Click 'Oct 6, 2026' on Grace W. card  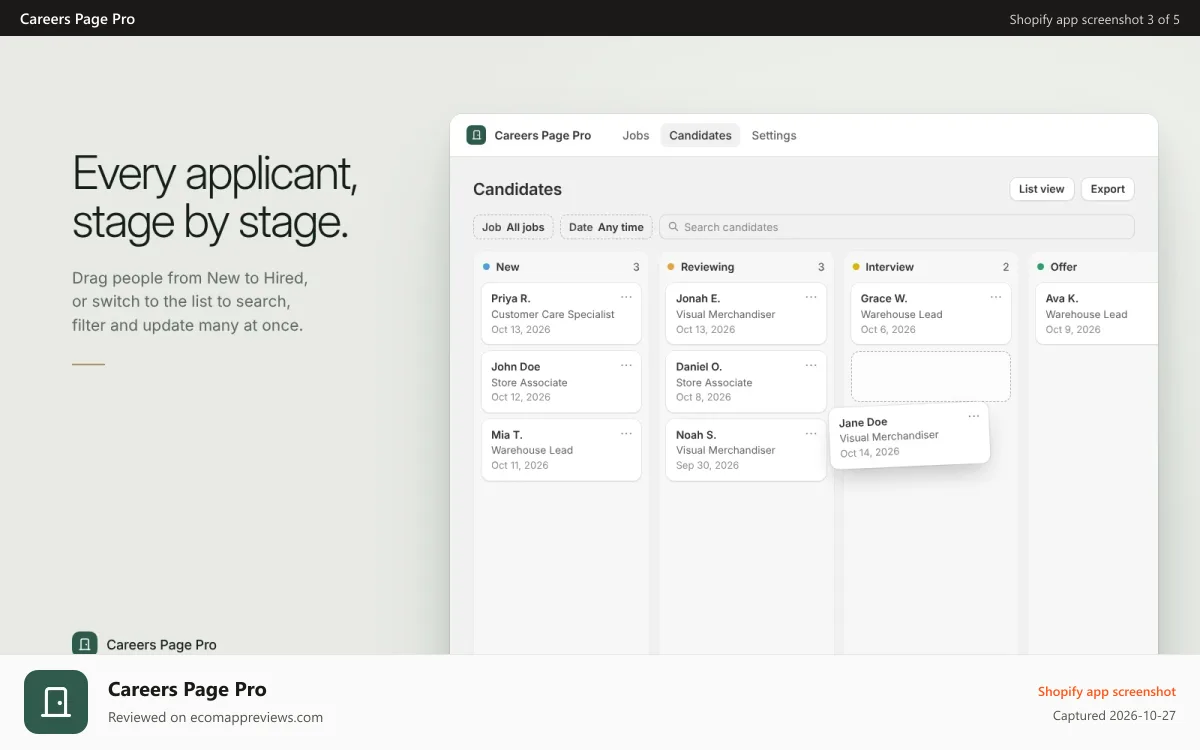888,329
